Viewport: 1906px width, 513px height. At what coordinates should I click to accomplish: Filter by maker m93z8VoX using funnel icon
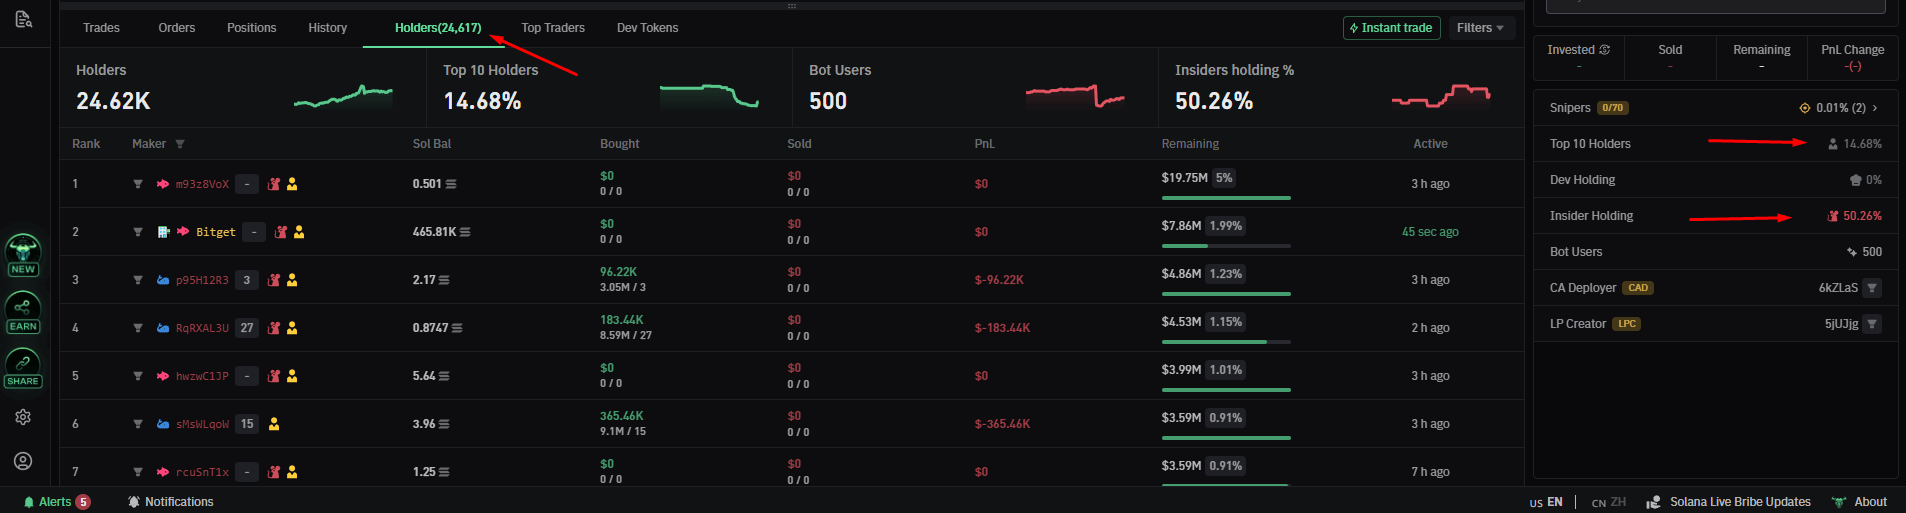point(138,184)
